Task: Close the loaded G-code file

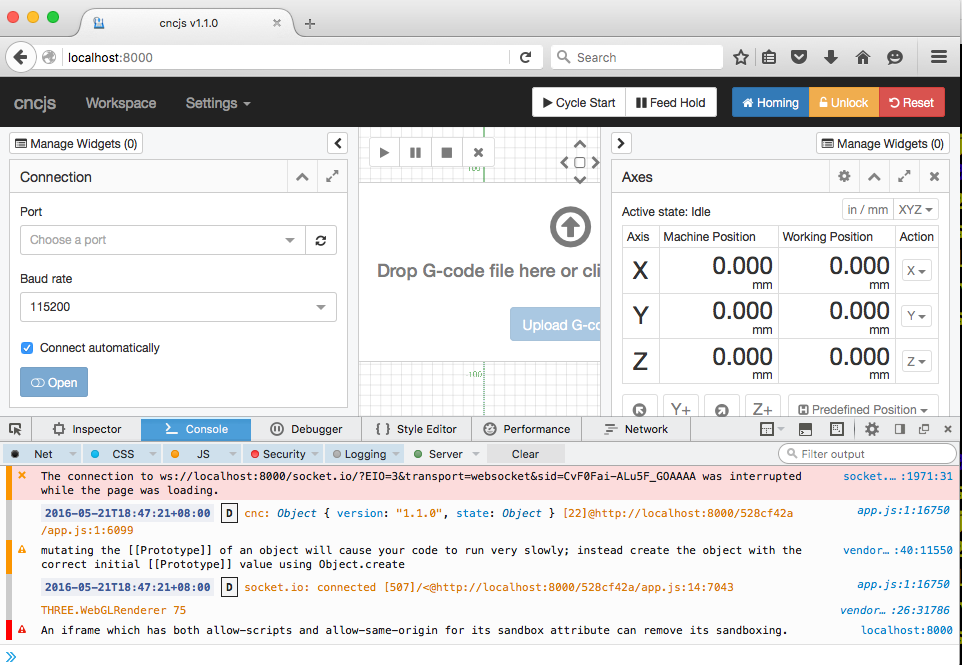Action: tap(478, 153)
